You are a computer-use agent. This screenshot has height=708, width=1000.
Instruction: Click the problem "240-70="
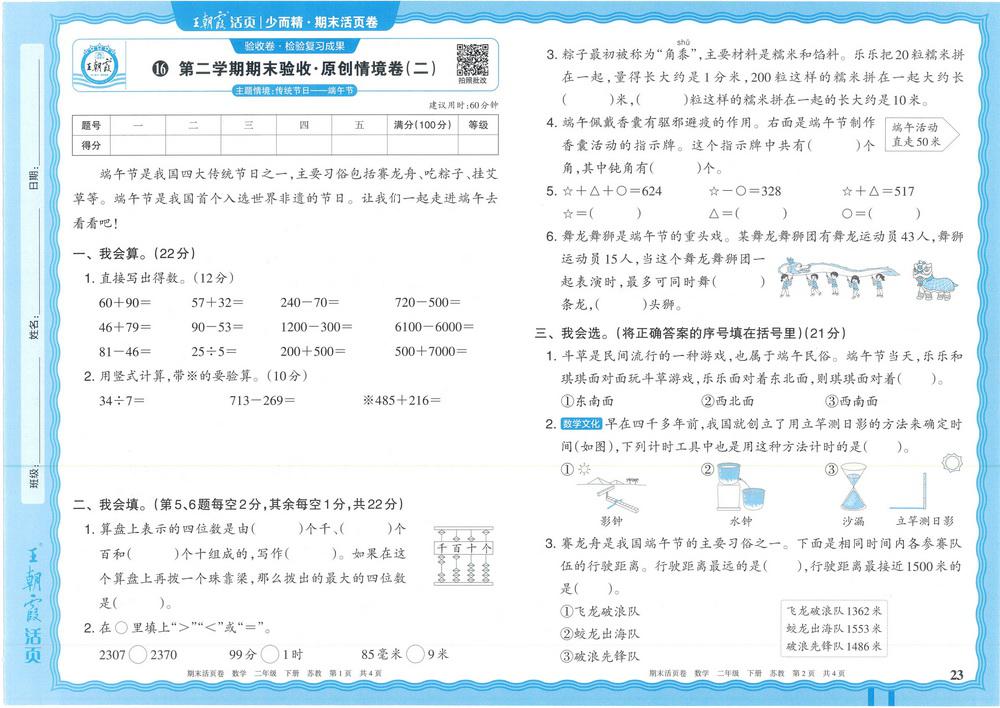310,302
